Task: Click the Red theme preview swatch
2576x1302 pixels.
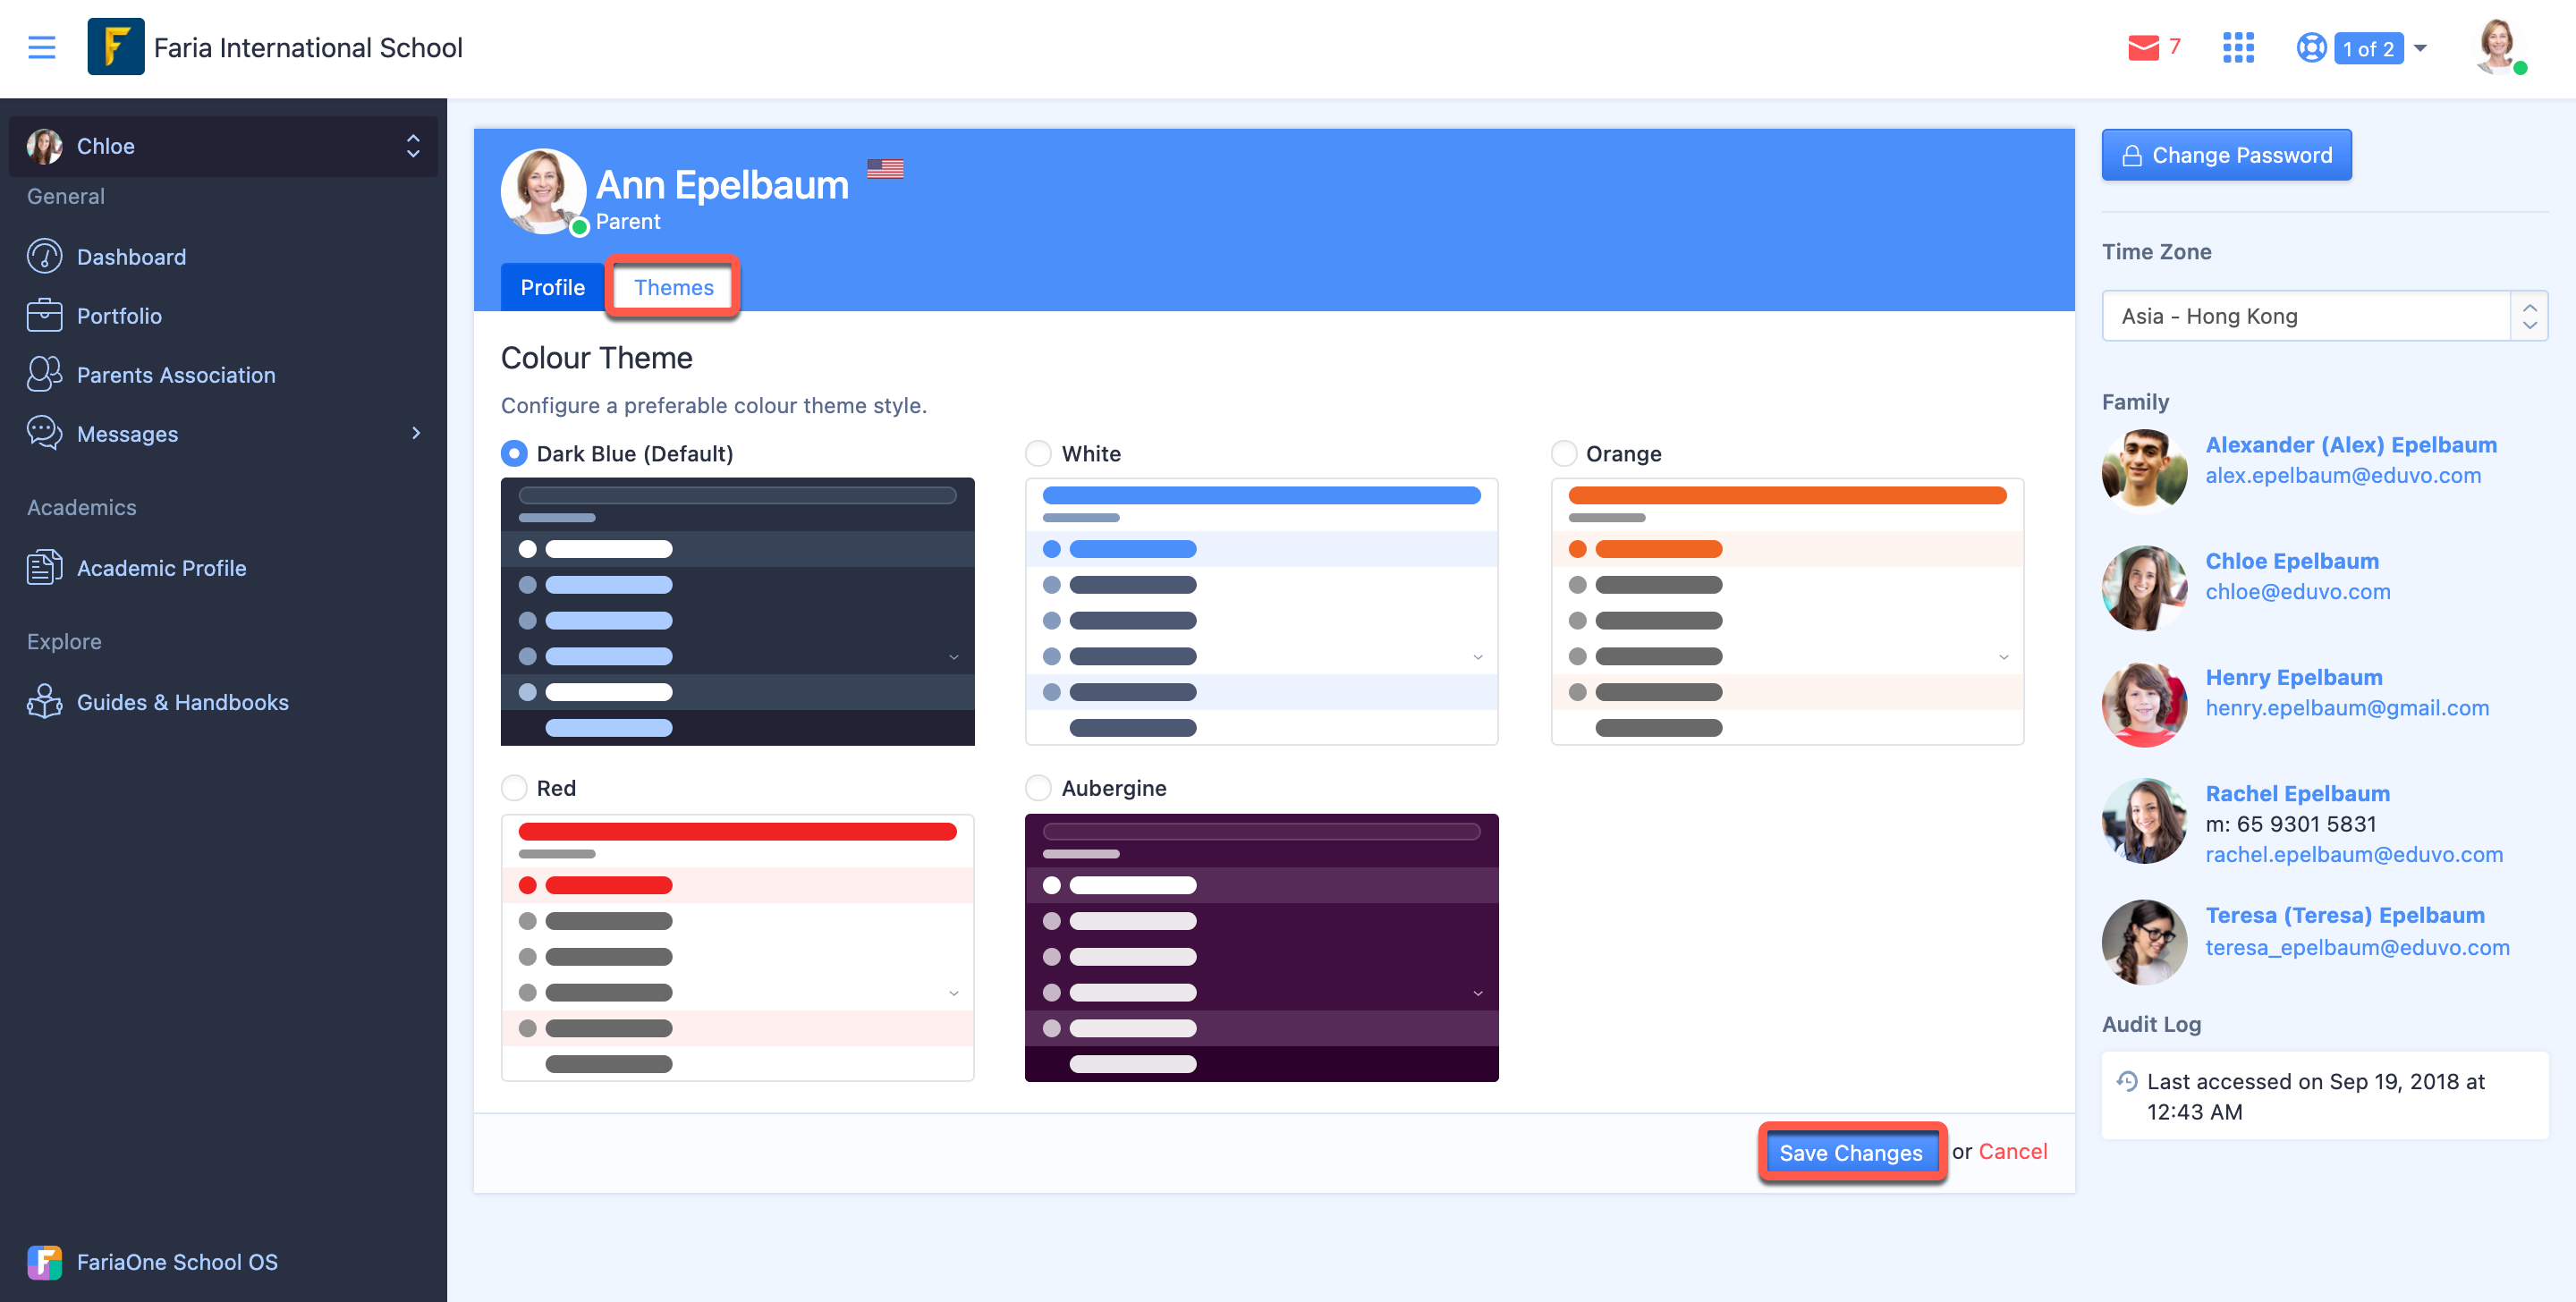Action: click(x=737, y=947)
